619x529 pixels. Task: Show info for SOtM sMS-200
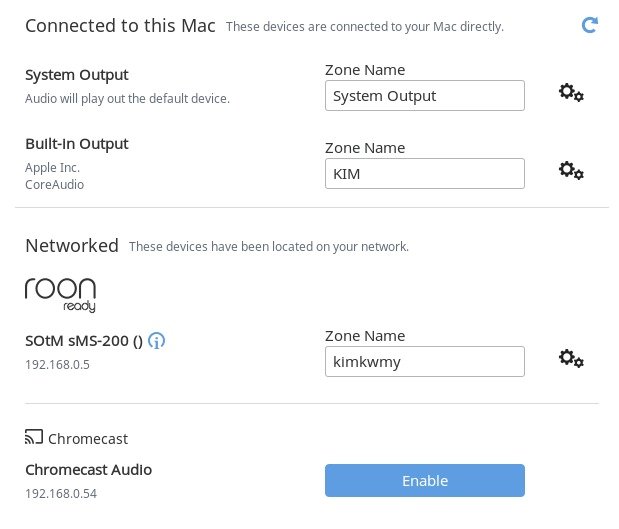coord(157,341)
